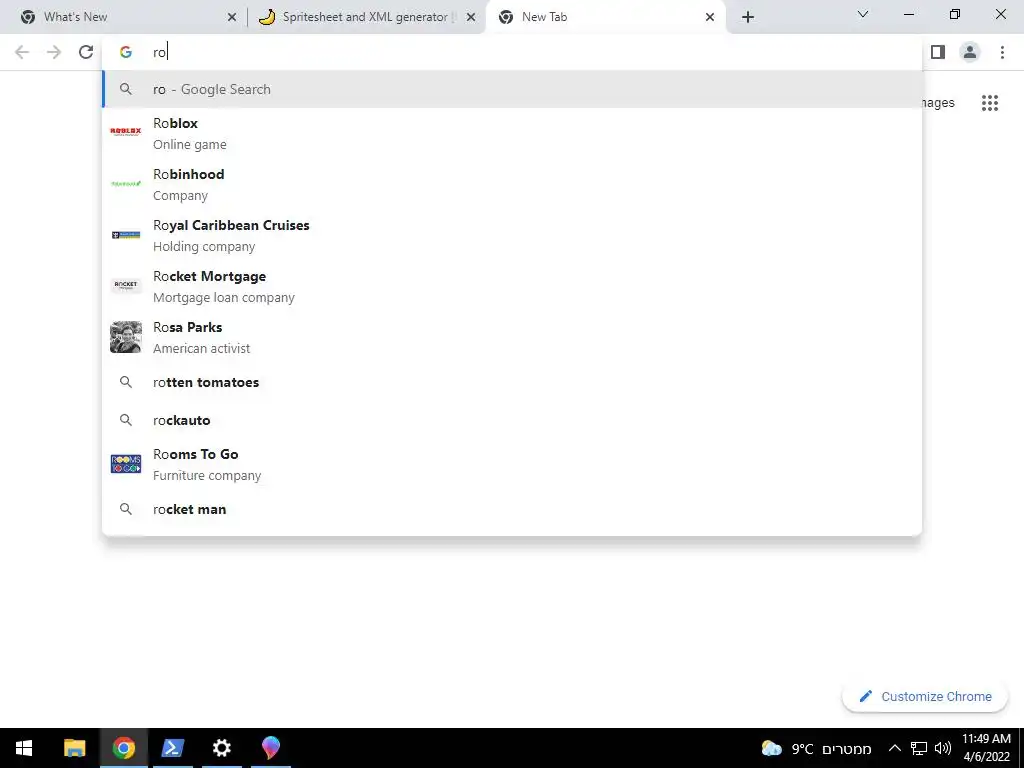This screenshot has height=768, width=1024.
Task: Open File Explorer from the taskbar
Action: pyautogui.click(x=74, y=748)
